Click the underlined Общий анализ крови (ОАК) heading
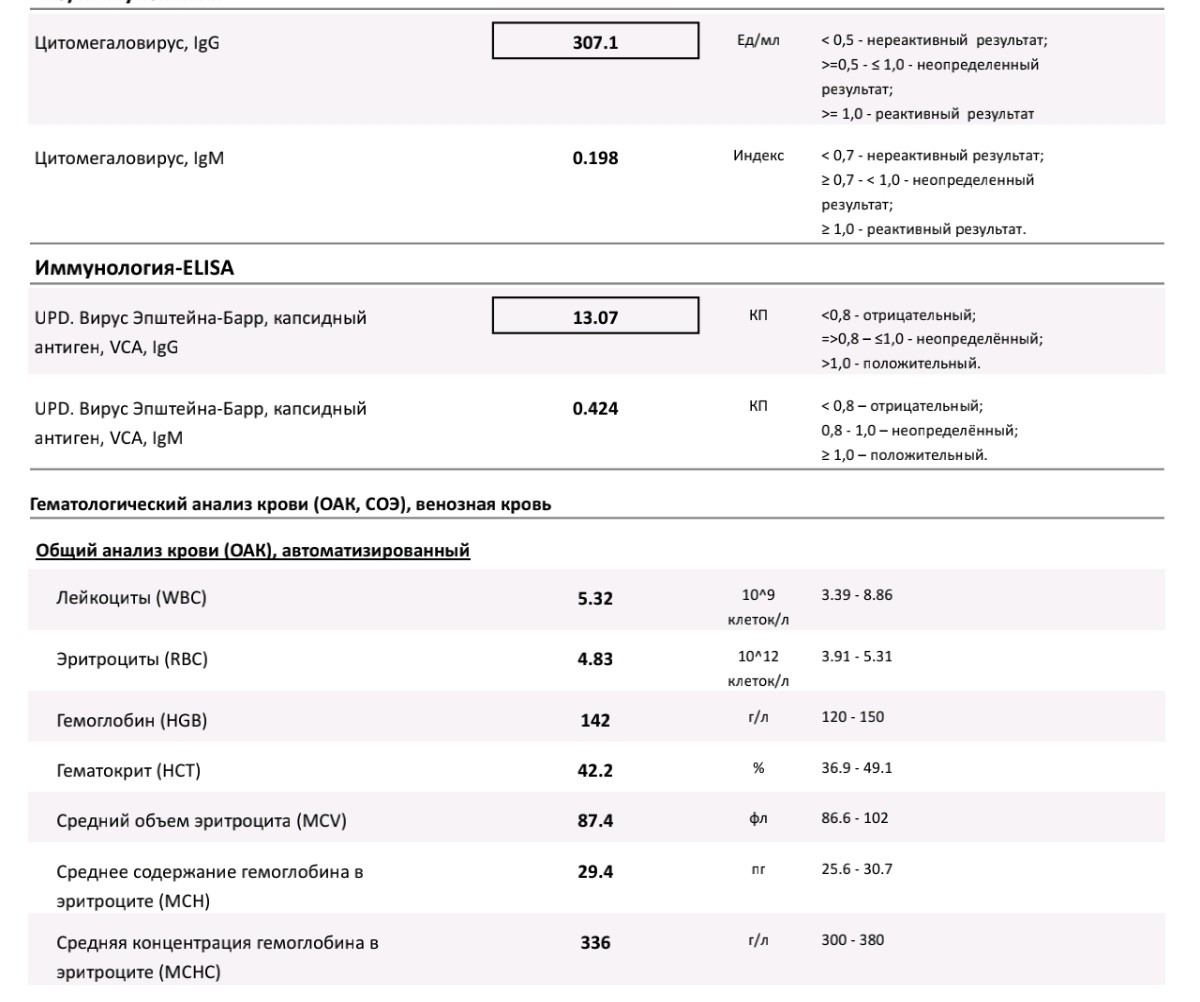This screenshot has width=1200, height=1002. tap(253, 550)
